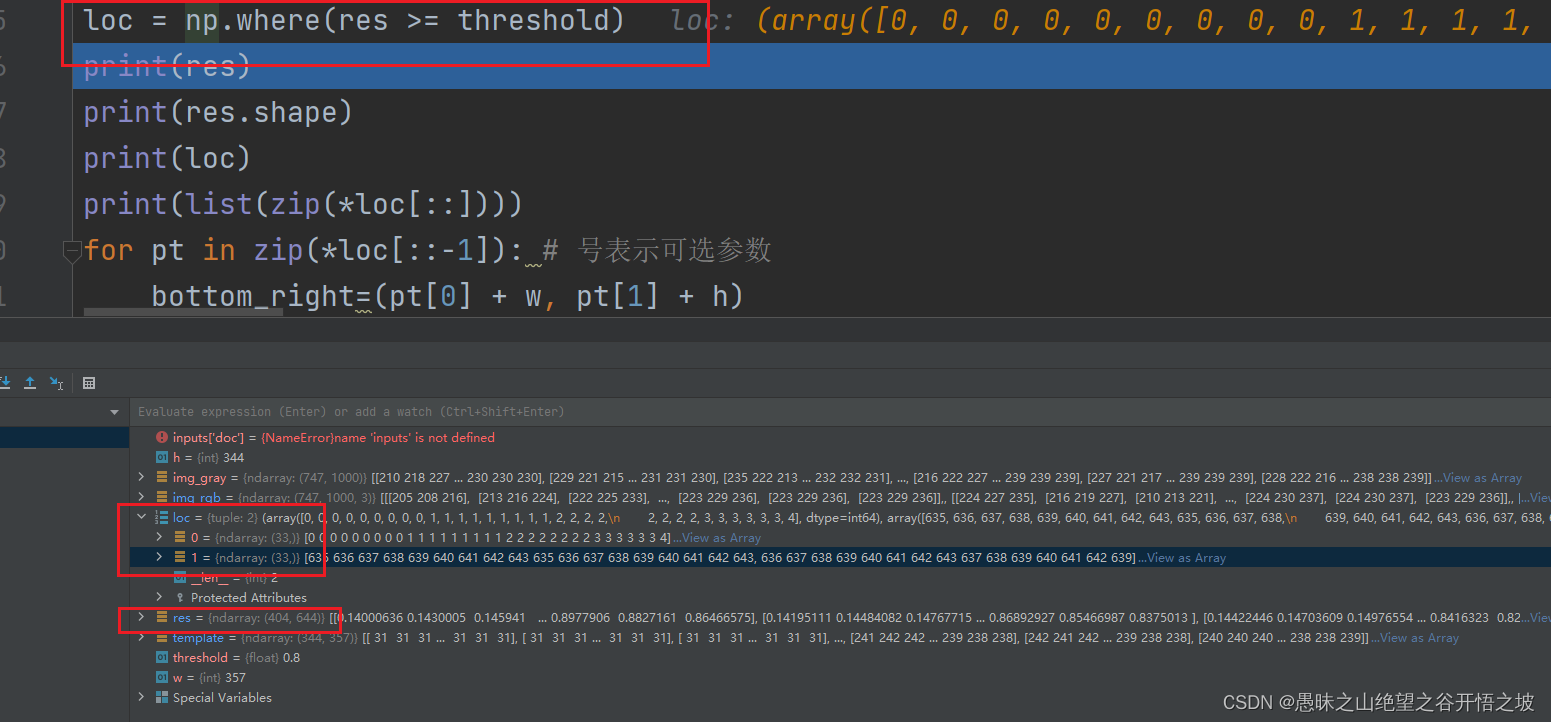The image size is (1551, 722).
Task: Expand element 0 of loc
Action: pos(160,538)
